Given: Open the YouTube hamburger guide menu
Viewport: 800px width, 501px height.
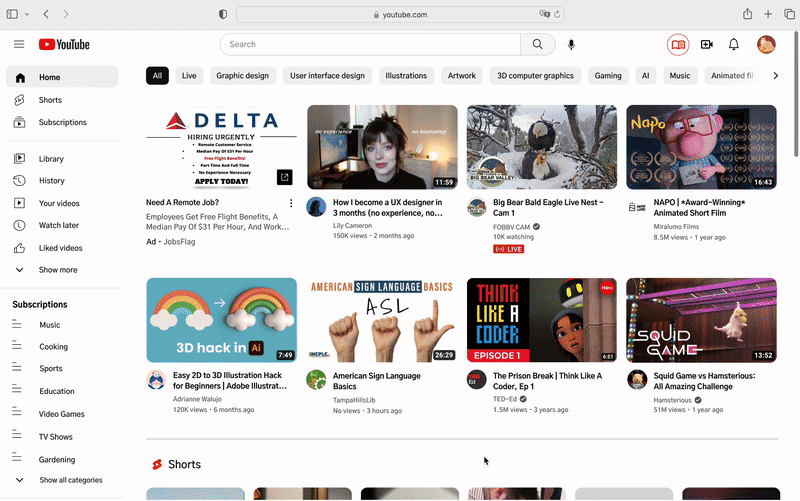Looking at the screenshot, I should click(19, 44).
